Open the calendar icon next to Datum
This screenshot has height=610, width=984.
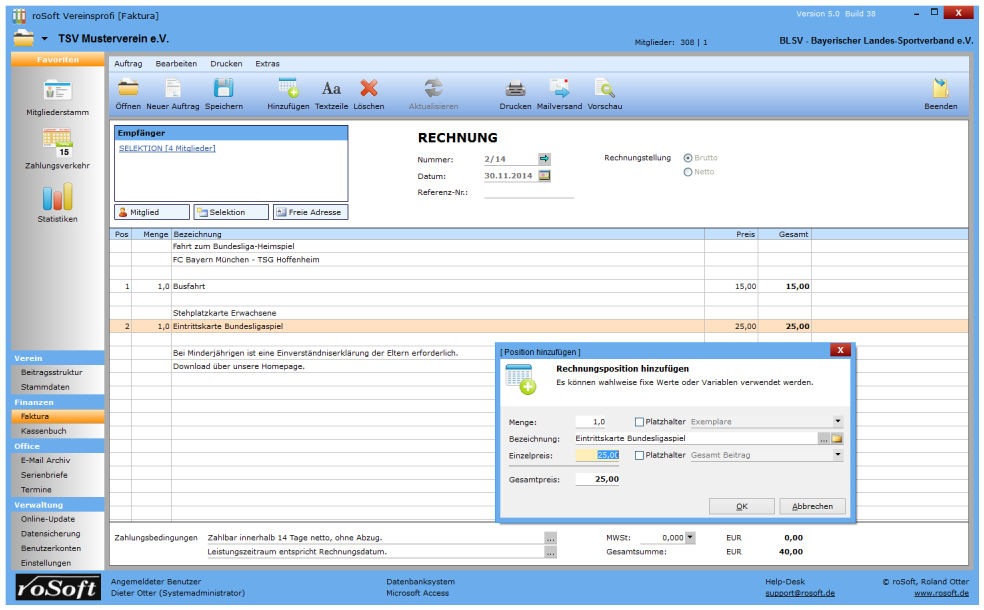(545, 176)
